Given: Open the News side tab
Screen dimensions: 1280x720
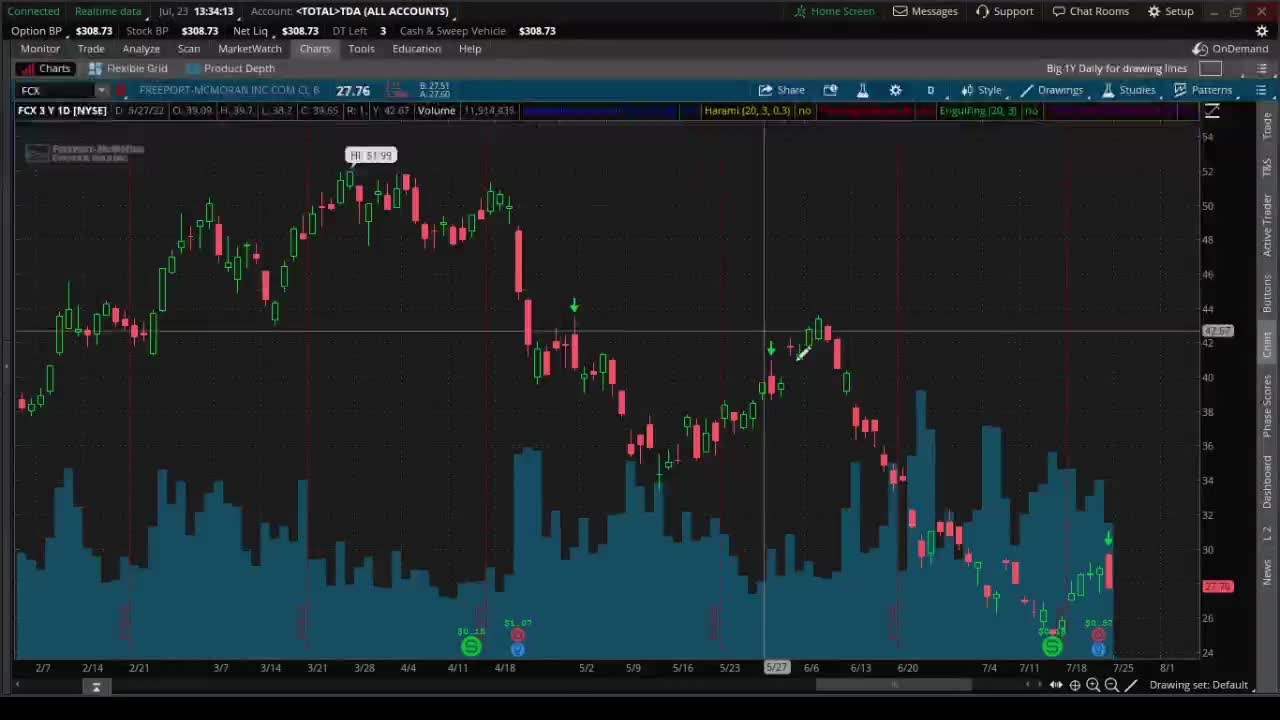Looking at the screenshot, I should click(1267, 572).
